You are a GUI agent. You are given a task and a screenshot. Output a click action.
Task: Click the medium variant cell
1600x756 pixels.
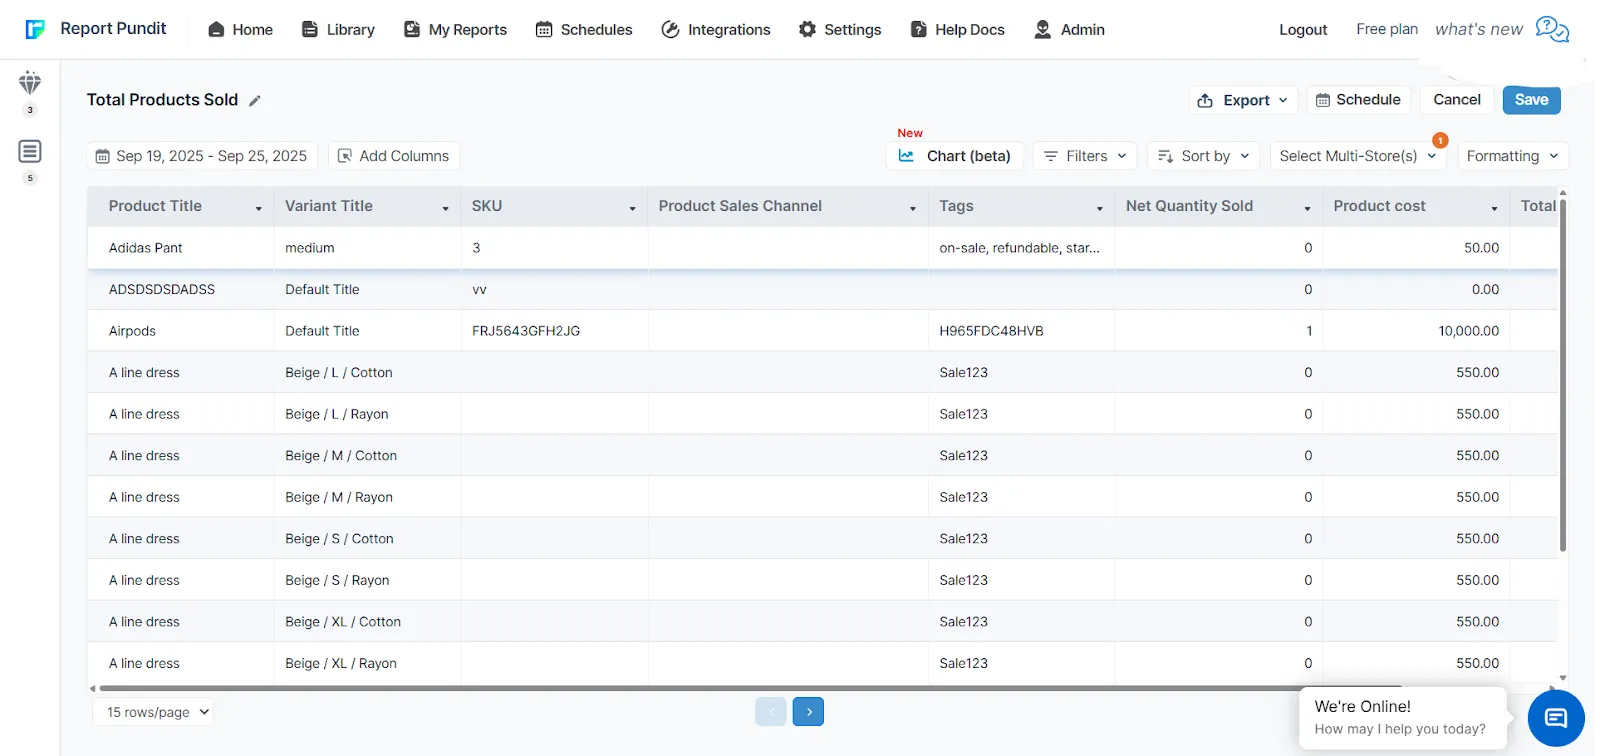(367, 248)
